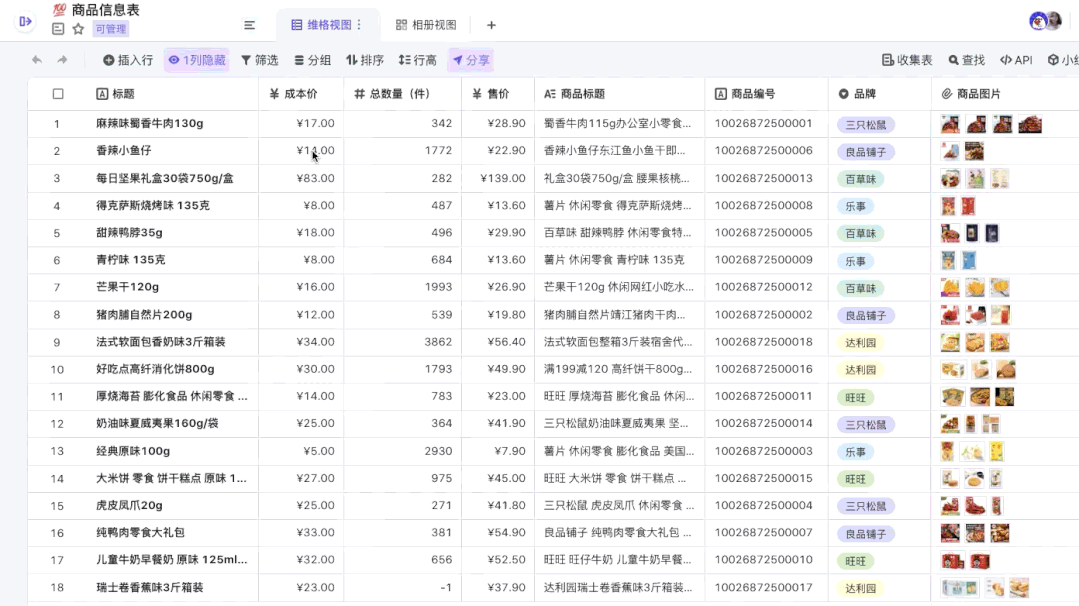
Task: Open first image in 瑞士卷香蕉味3斤箱装 row
Action: point(960,587)
